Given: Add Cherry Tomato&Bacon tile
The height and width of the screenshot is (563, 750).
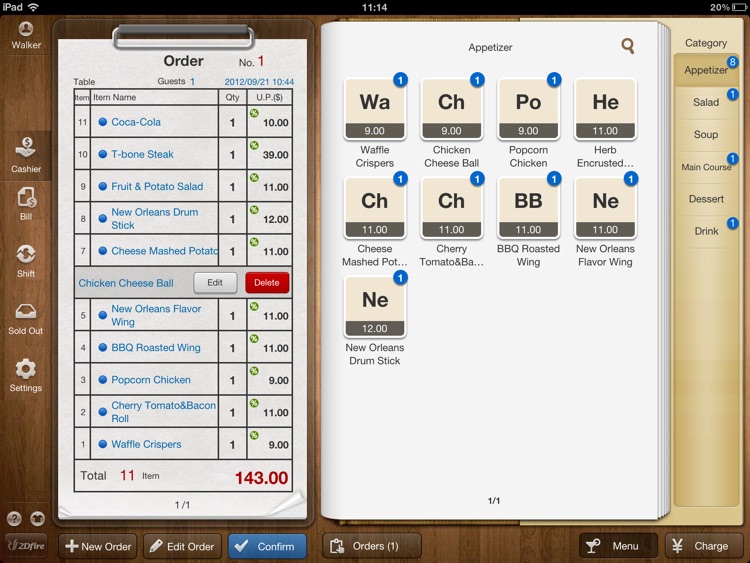Looking at the screenshot, I should [x=452, y=208].
